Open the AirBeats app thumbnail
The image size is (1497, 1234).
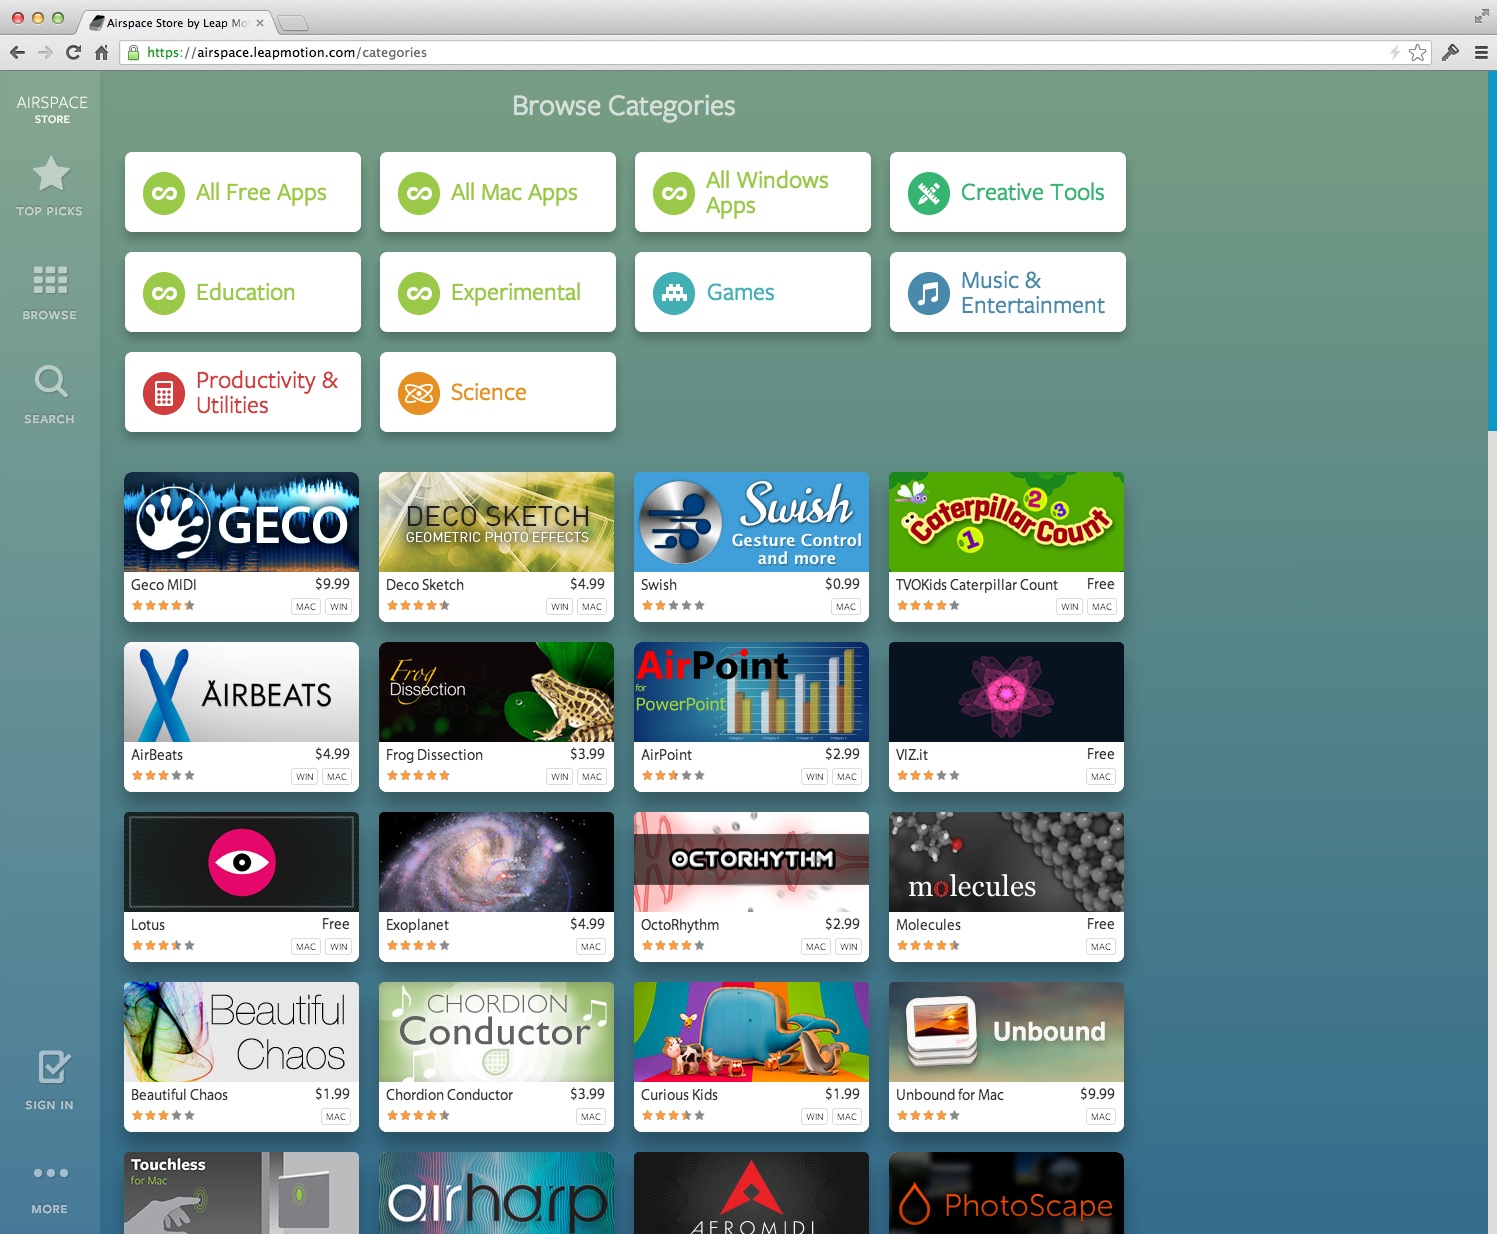[x=241, y=692]
